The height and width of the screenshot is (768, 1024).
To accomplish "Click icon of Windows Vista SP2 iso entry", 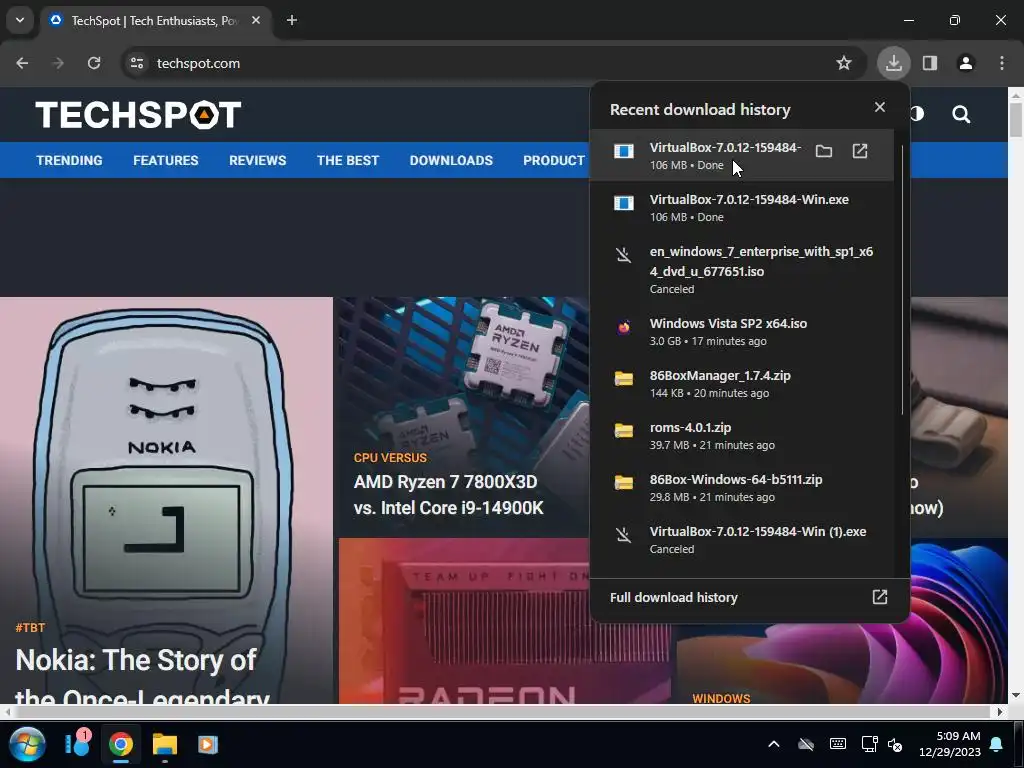I will click(624, 327).
